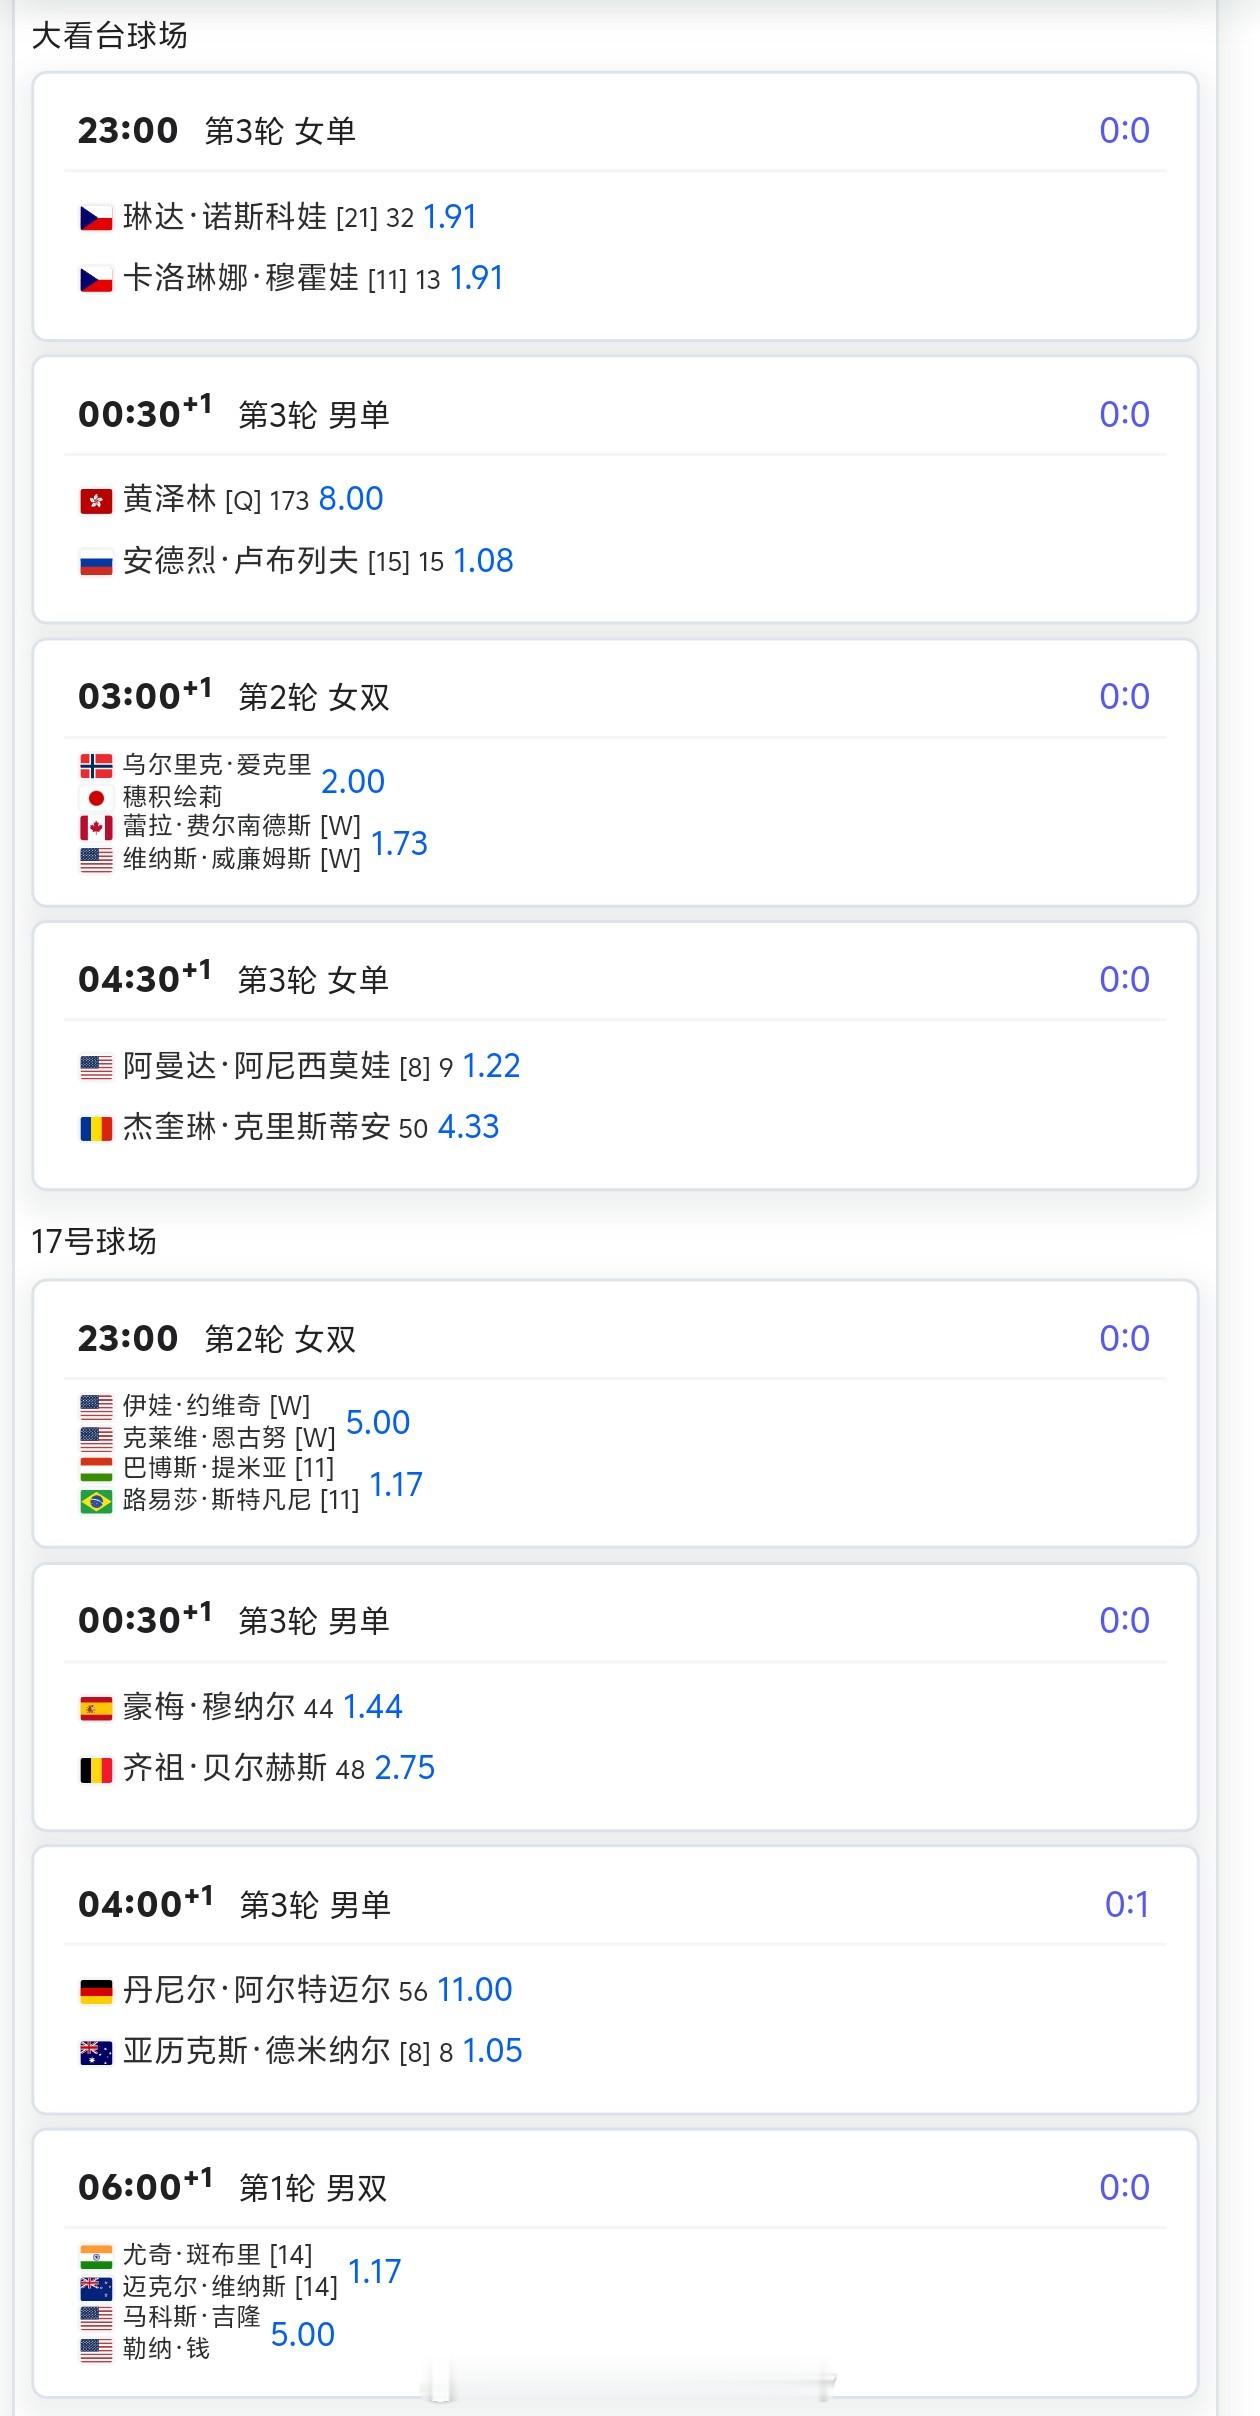Image resolution: width=1260 pixels, height=2416 pixels.
Task: Click the Norwegian flag beside 乌尔里克·爱克里
Action: (x=96, y=766)
